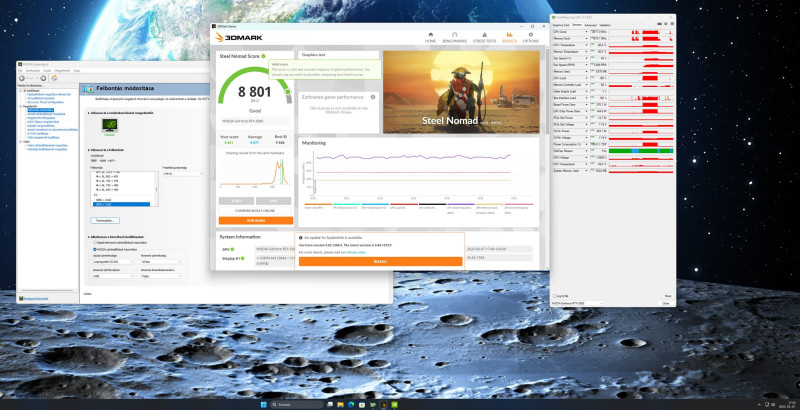The height and width of the screenshot is (410, 800).
Task: Click the Steel Nomad benchmark artwork
Action: click(461, 92)
